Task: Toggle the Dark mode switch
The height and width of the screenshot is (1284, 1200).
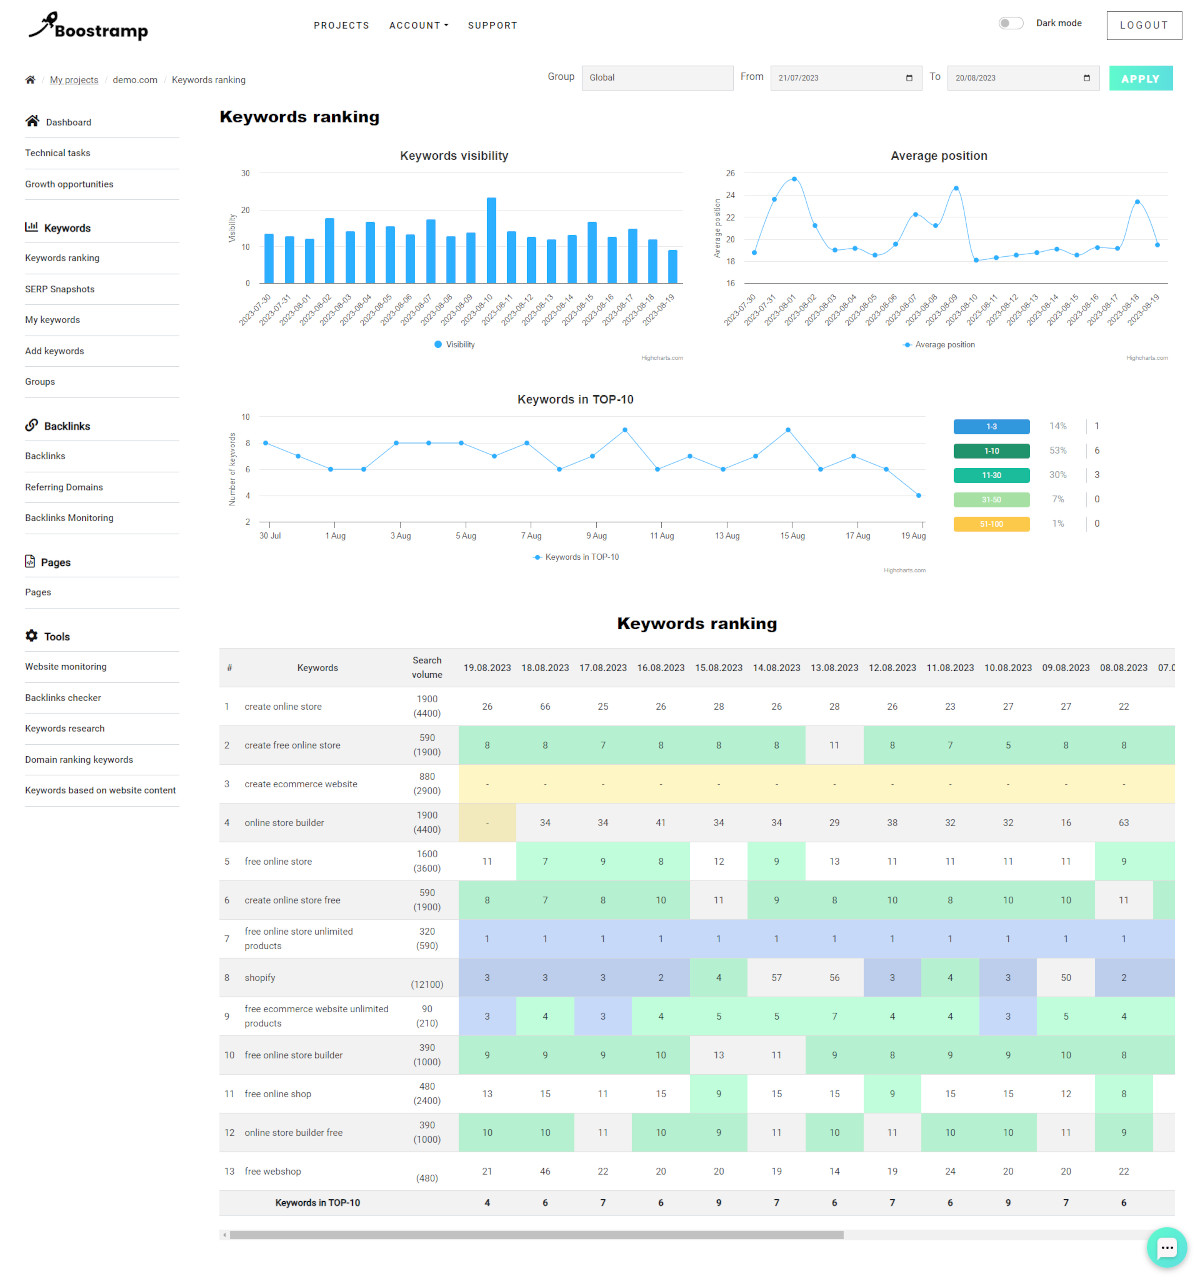Action: 1011,23
